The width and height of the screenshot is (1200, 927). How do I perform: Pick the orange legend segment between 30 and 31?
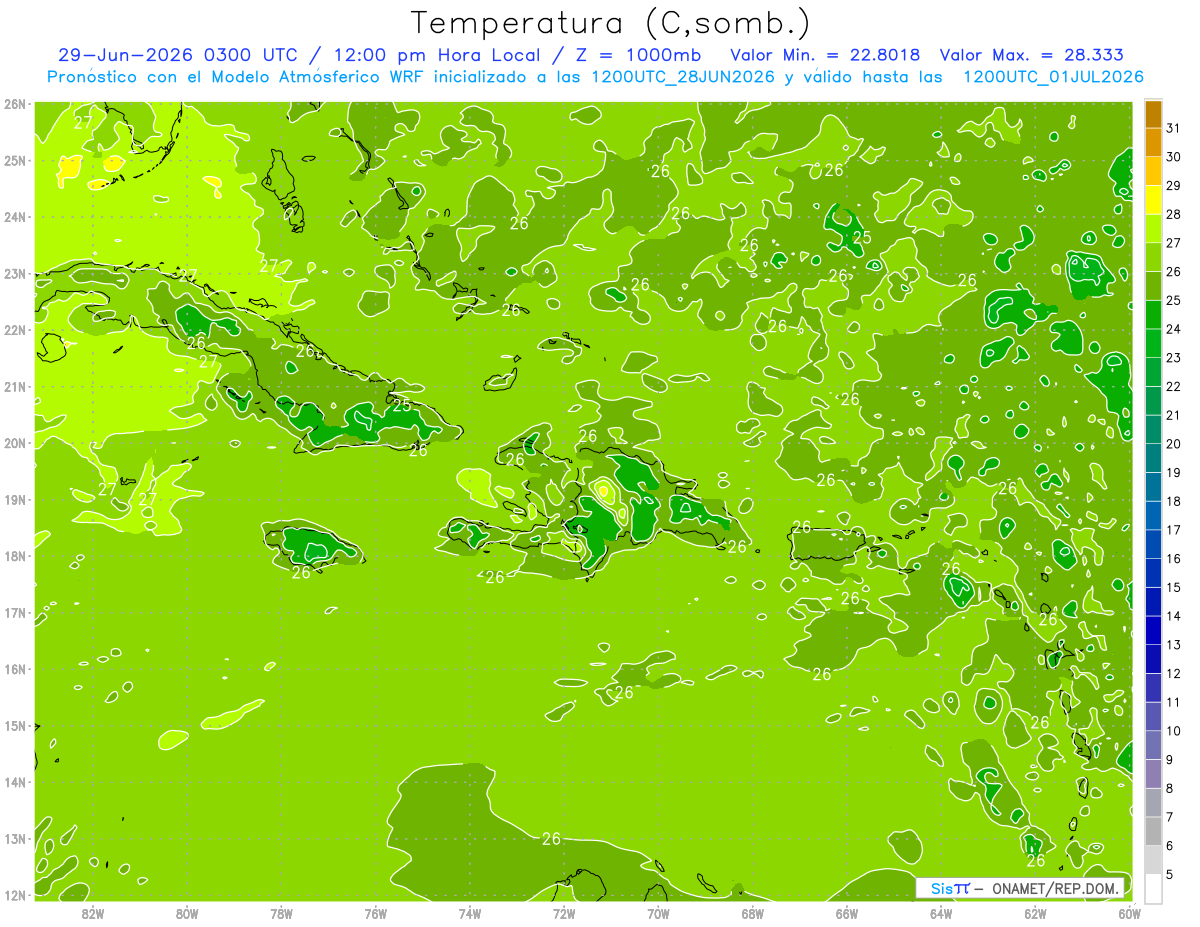[x=1153, y=142]
